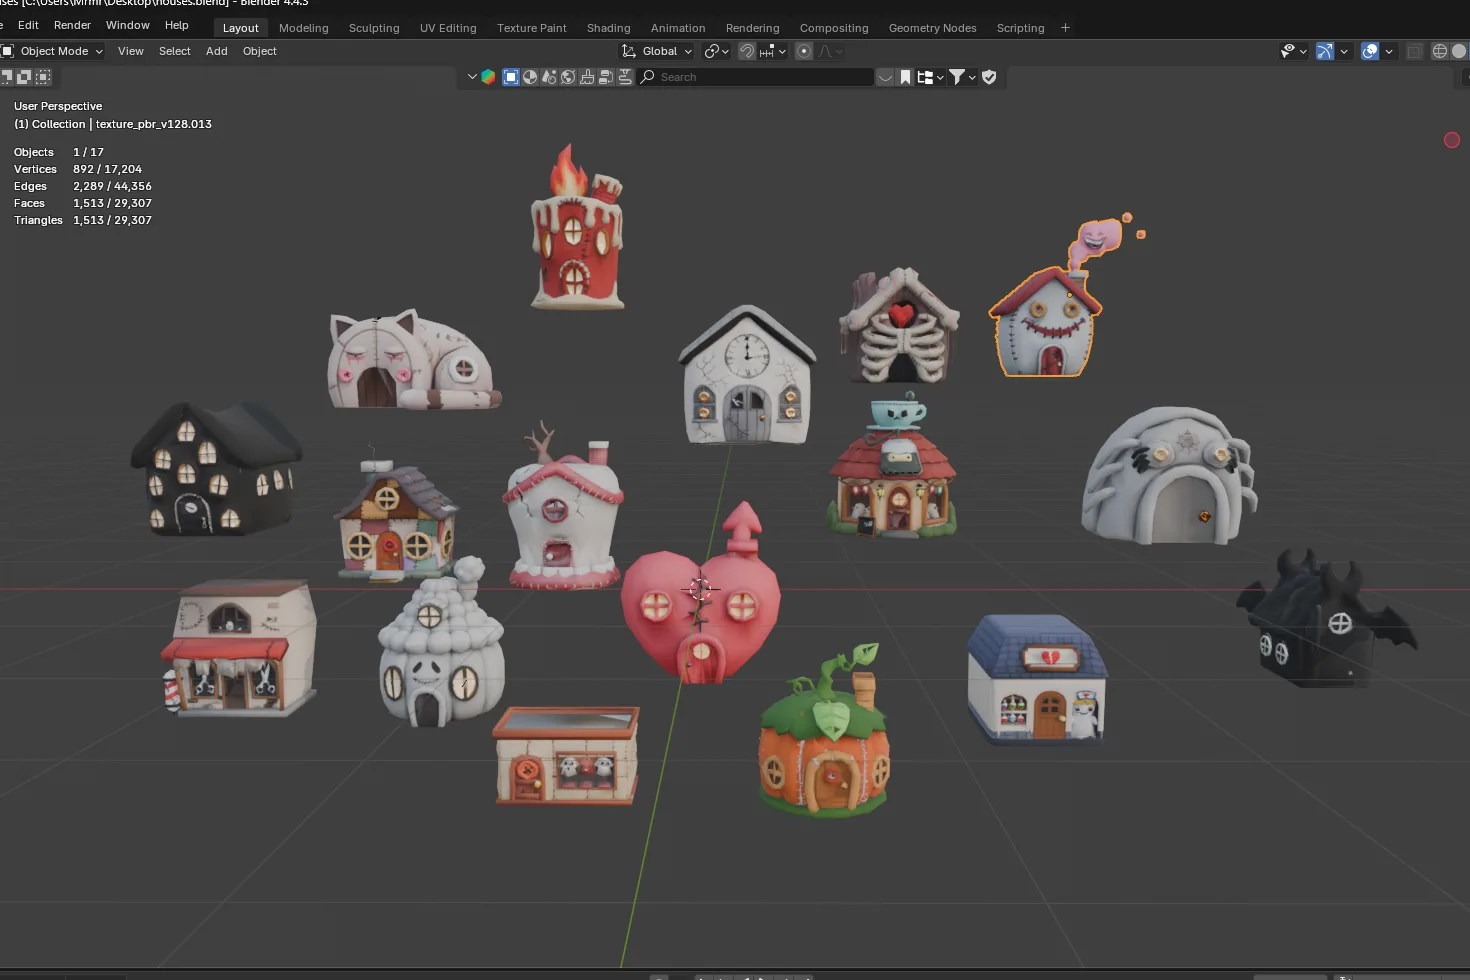Toggle proportional editing on
This screenshot has width=1470, height=980.
pos(804,51)
